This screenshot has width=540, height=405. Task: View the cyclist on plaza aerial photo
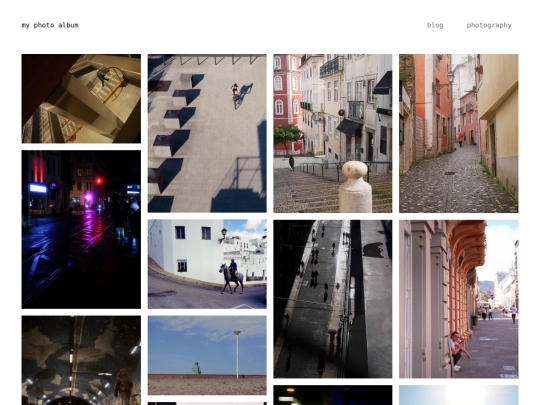tap(207, 133)
